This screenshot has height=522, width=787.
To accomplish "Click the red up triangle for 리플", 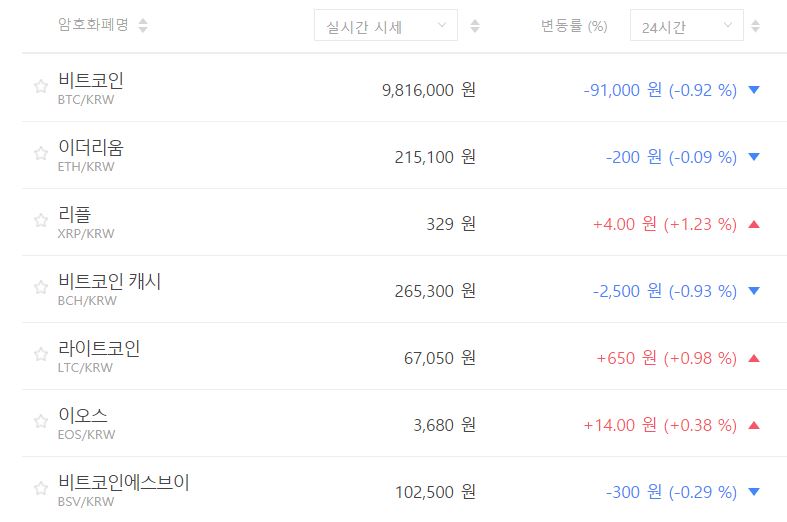I will tap(754, 224).
